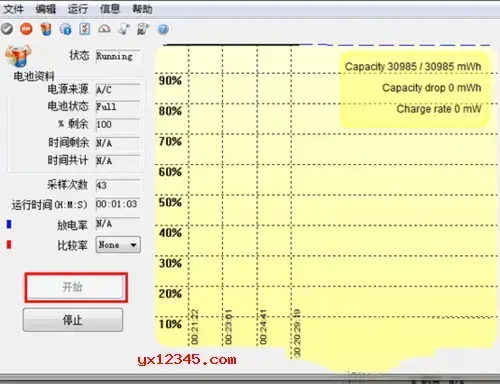Click the 时间剩余 N/A field
The image size is (500, 384).
pyautogui.click(x=118, y=143)
